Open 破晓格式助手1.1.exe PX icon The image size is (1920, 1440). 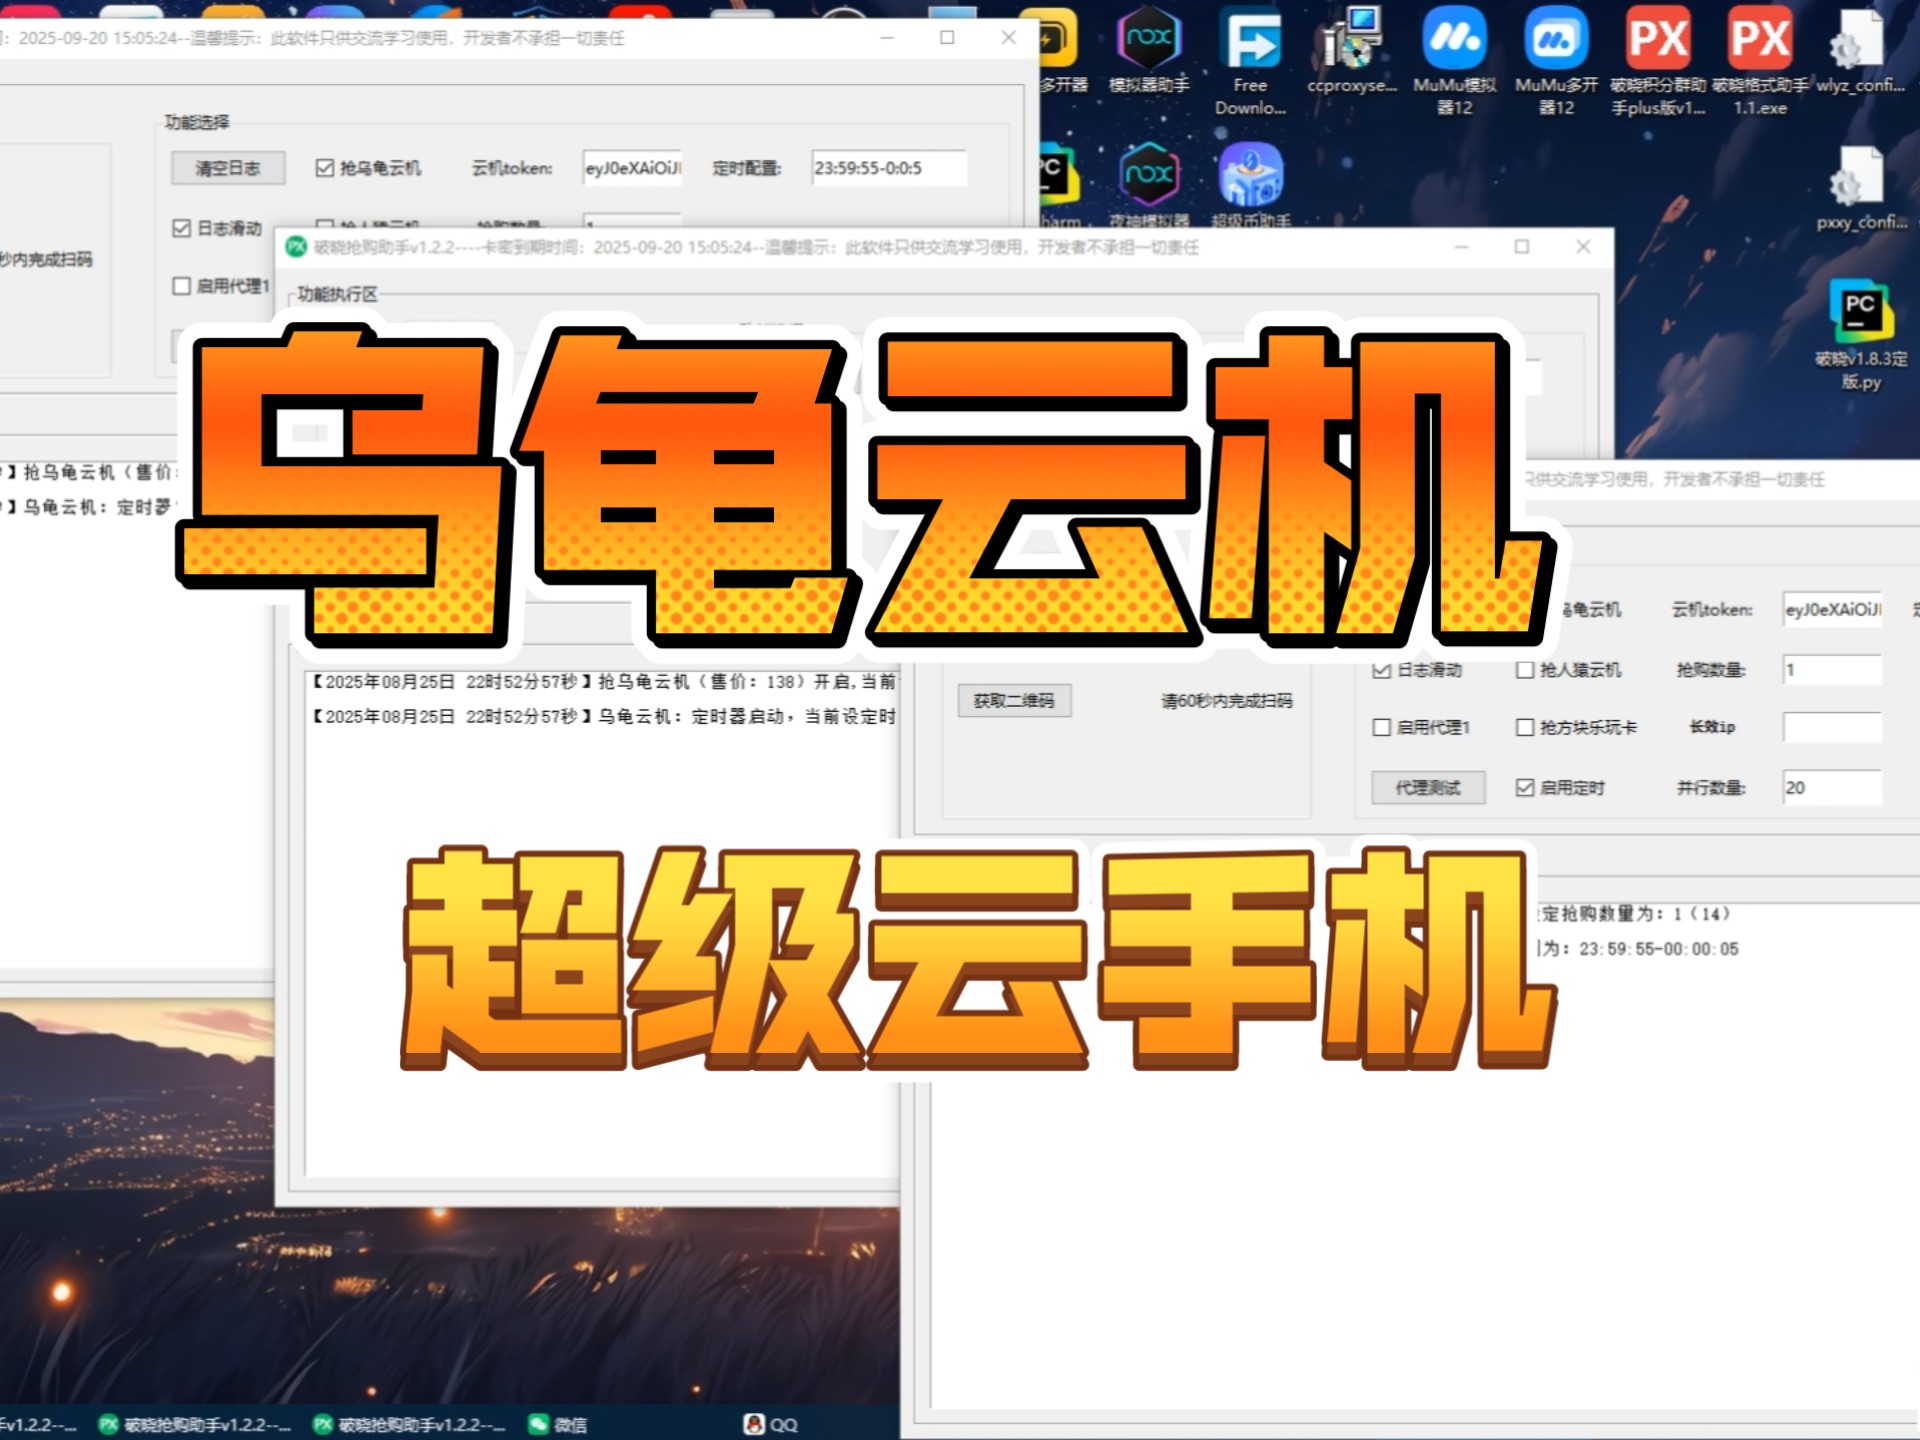[1760, 62]
